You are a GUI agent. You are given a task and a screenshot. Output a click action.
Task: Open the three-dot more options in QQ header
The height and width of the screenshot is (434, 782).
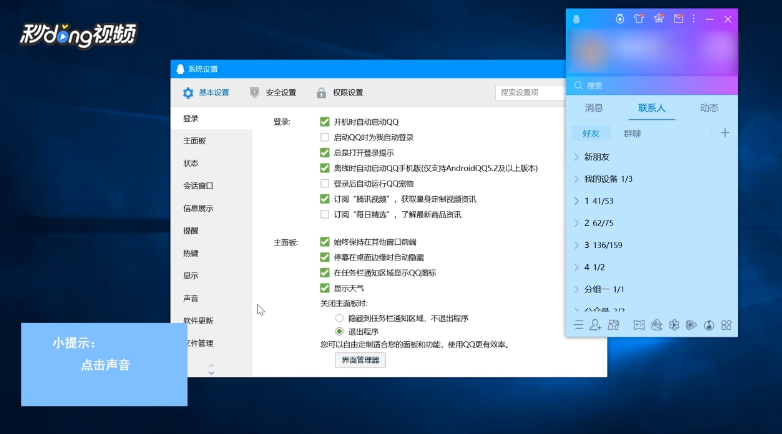pyautogui.click(x=694, y=19)
